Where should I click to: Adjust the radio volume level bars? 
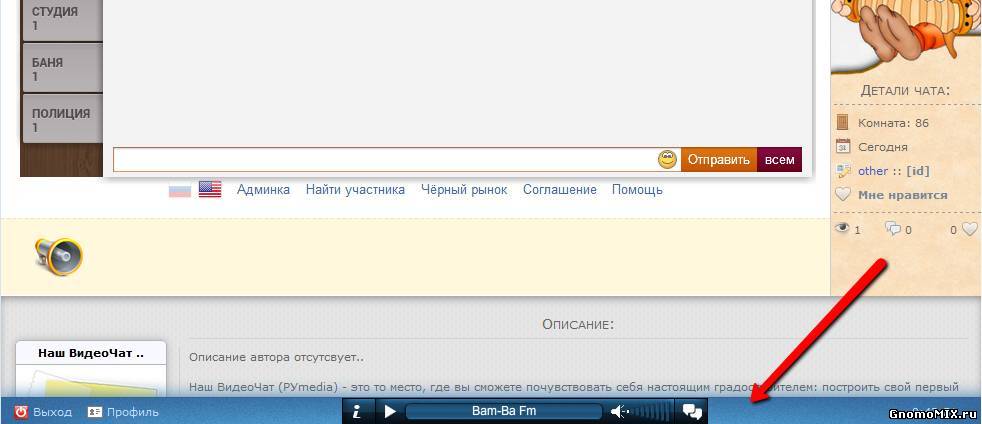tap(655, 411)
